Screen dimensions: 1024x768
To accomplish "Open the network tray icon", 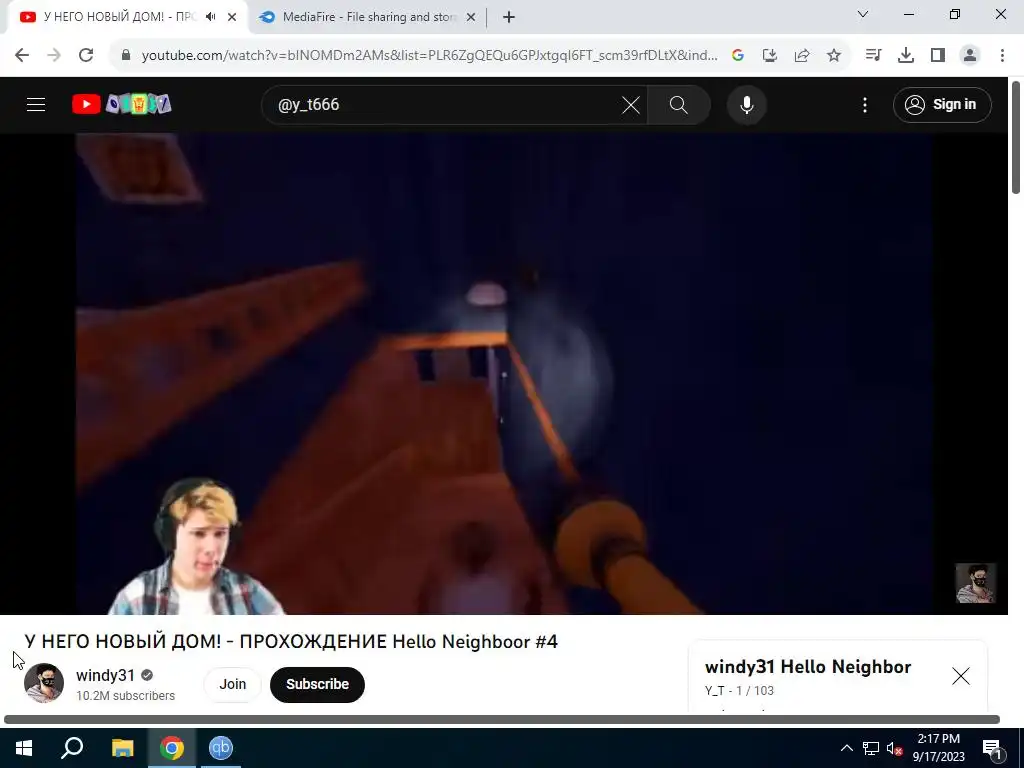I will tap(871, 748).
